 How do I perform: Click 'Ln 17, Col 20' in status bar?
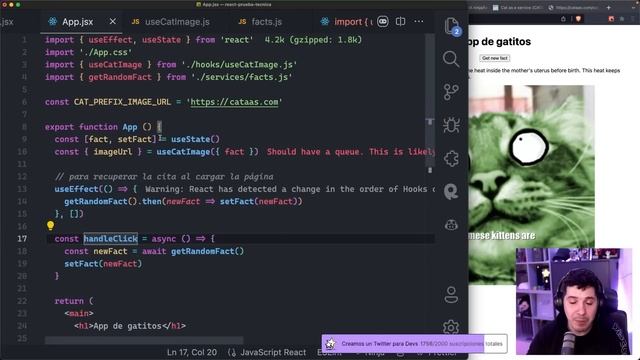click(x=192, y=352)
